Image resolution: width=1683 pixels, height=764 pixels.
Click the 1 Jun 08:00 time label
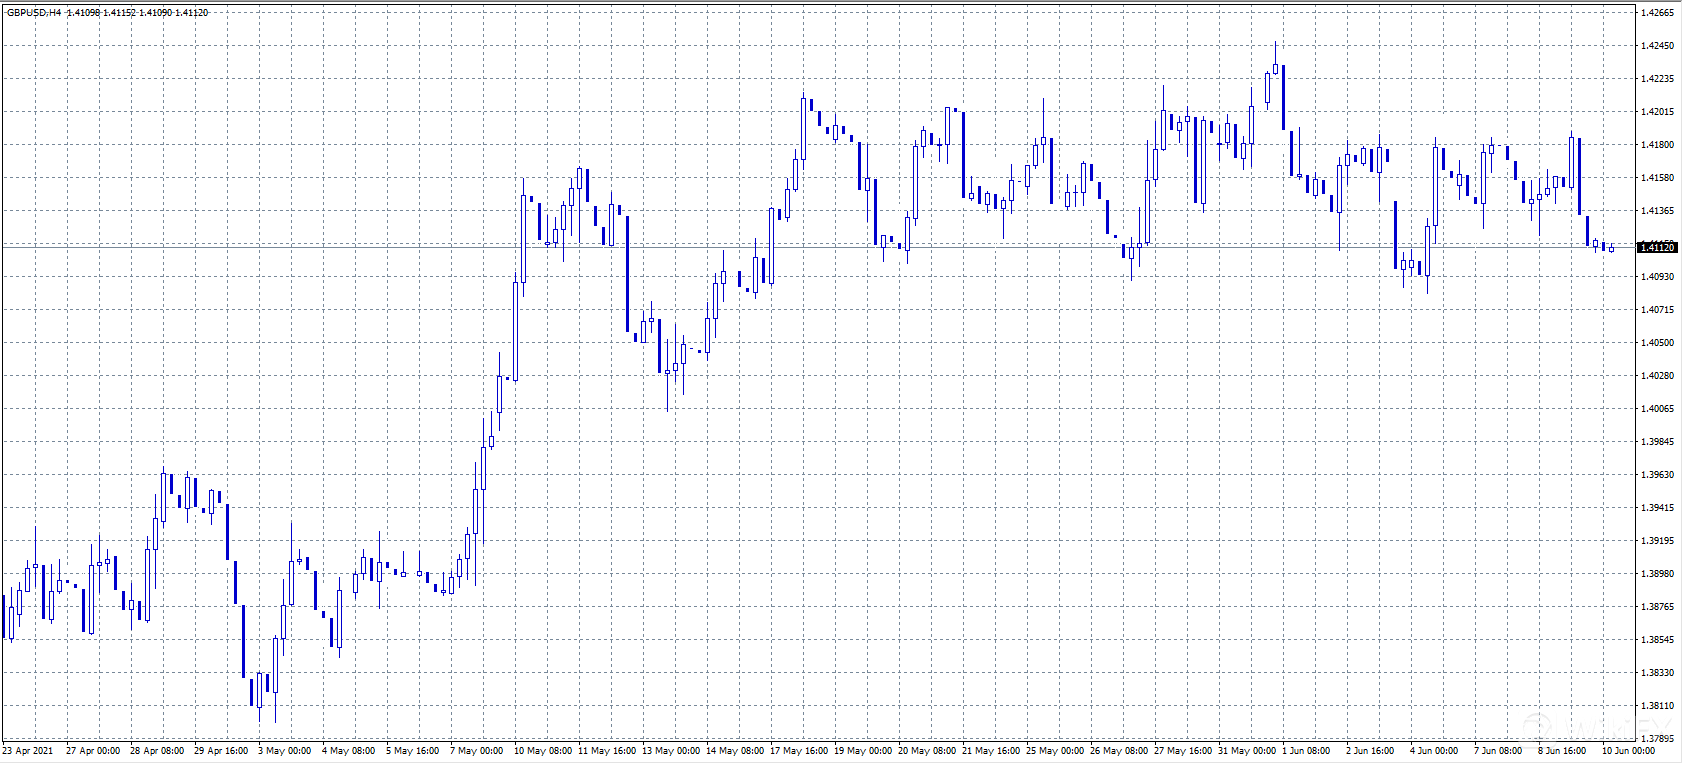click(1306, 751)
